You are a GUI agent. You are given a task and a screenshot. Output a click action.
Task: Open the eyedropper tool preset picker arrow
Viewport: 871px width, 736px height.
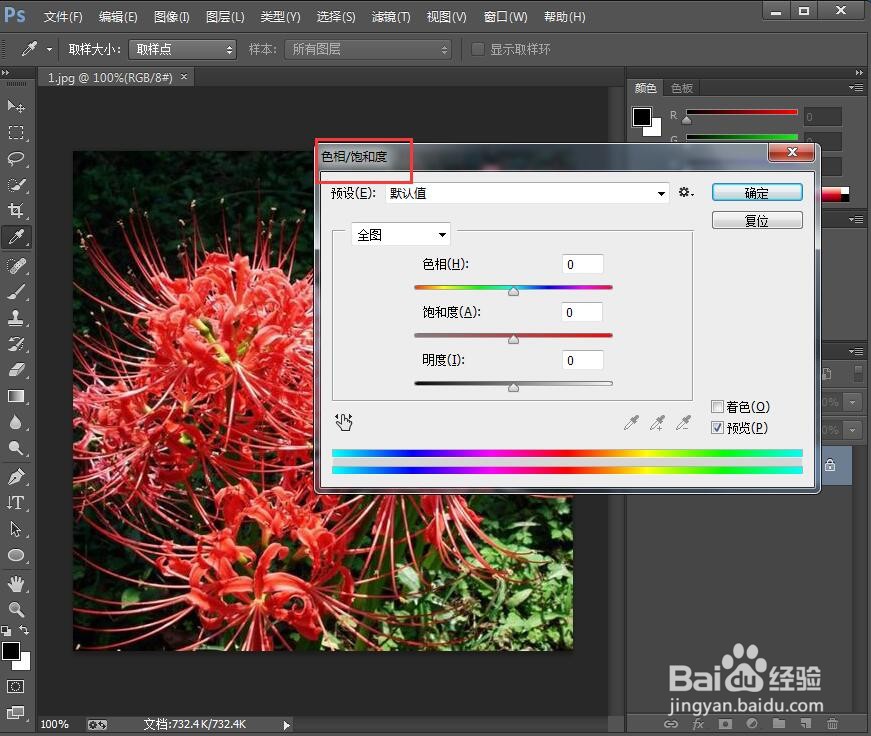click(x=49, y=49)
